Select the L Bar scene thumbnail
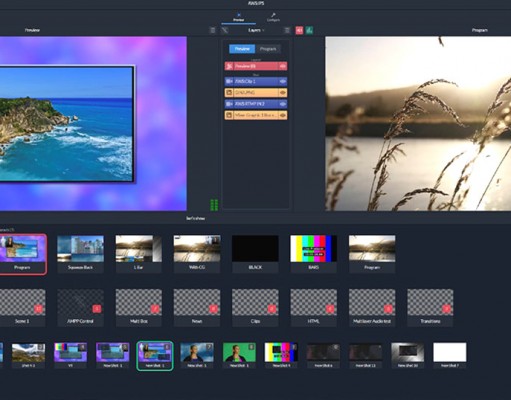Image resolution: width=511 pixels, height=400 pixels. [139, 254]
